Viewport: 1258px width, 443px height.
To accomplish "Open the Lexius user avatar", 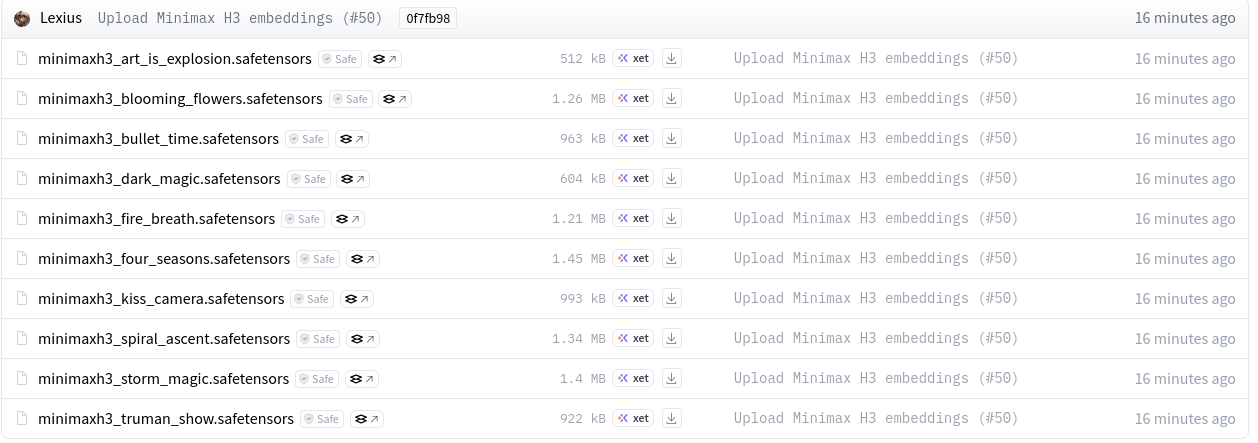I will pyautogui.click(x=22, y=18).
